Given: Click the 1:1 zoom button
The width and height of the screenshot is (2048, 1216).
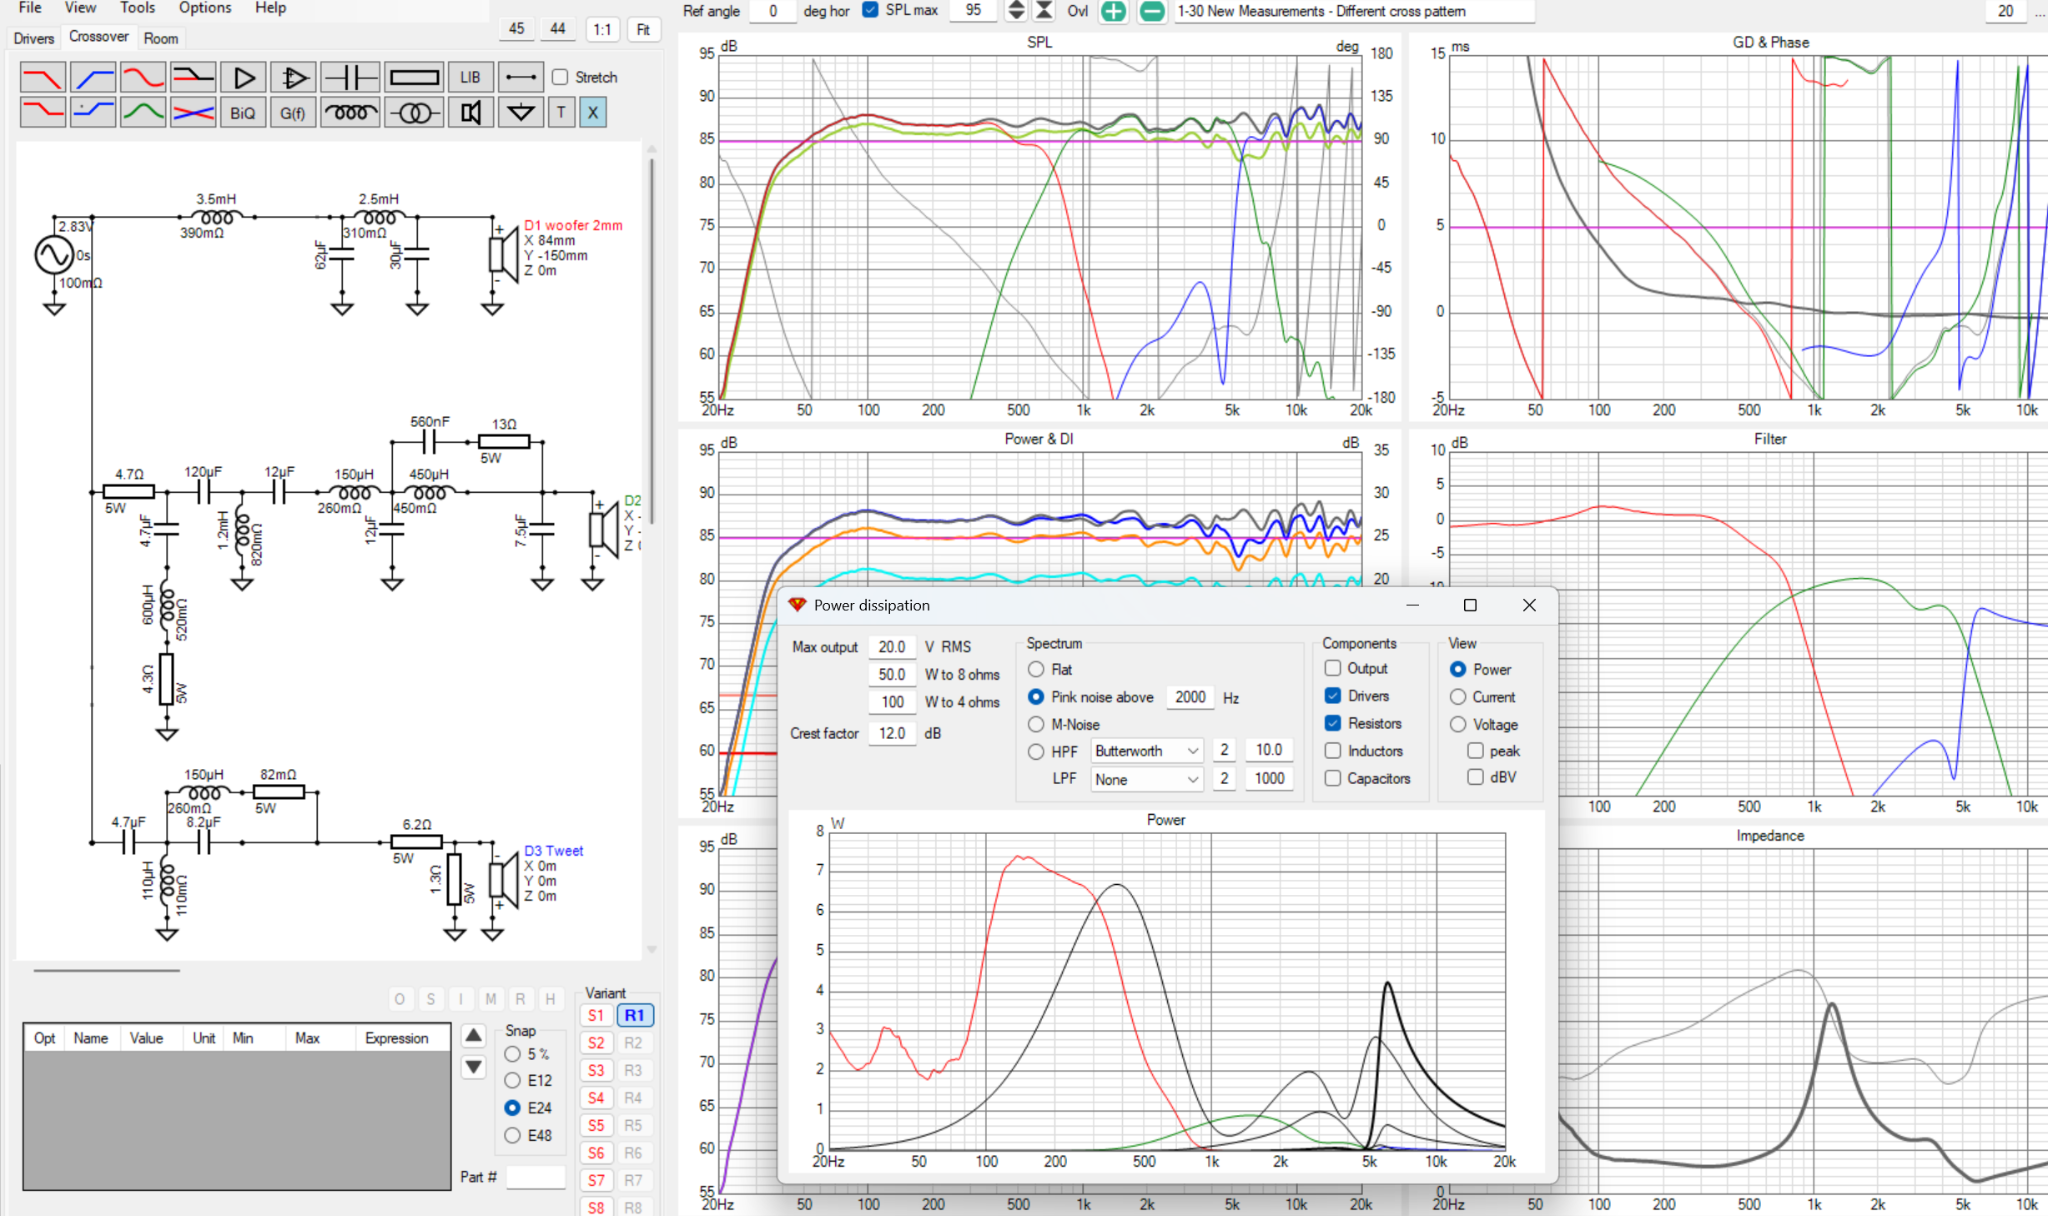Looking at the screenshot, I should click(602, 29).
